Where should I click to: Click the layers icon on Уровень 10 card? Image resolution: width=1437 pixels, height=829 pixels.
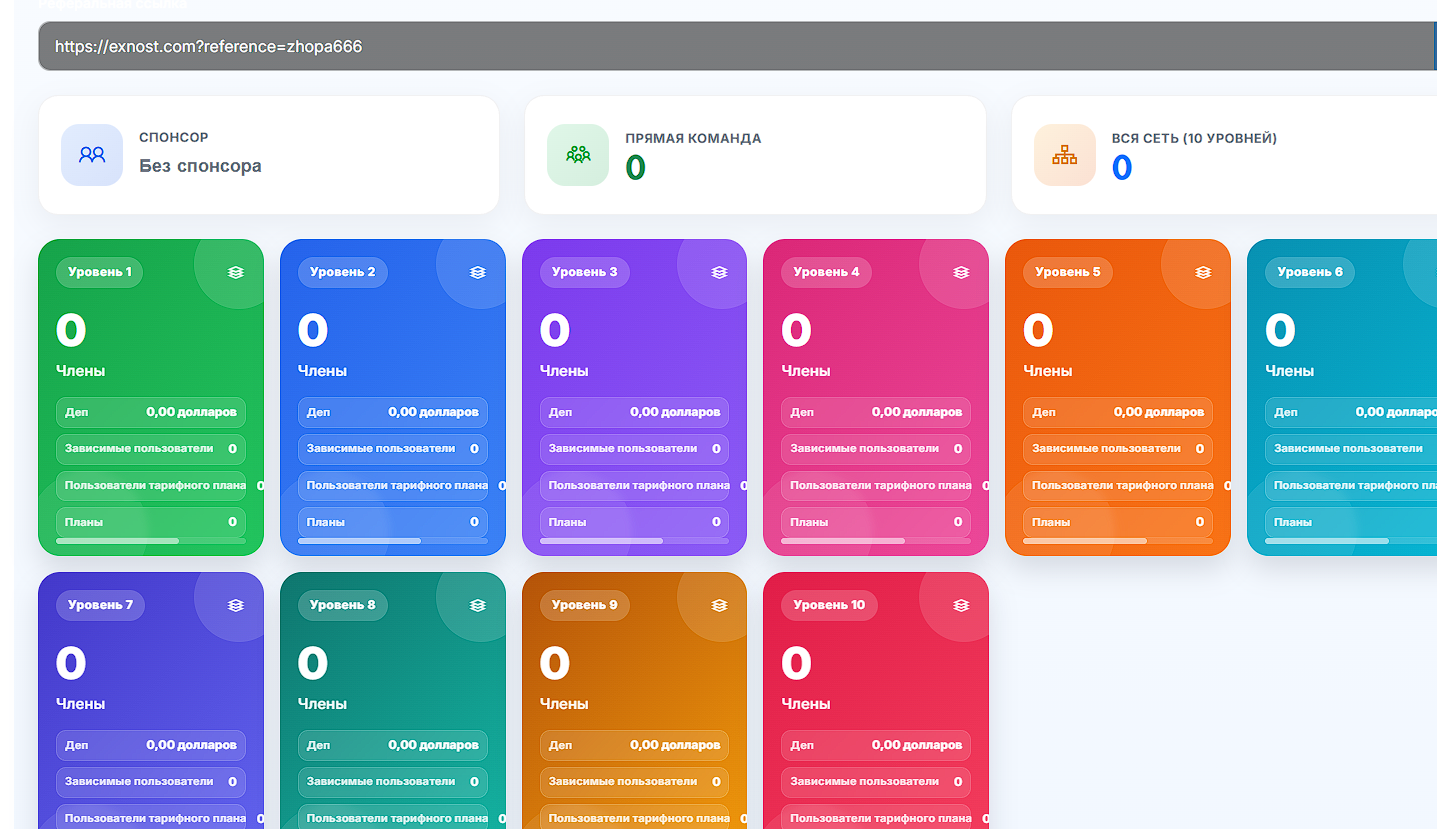pos(961,605)
